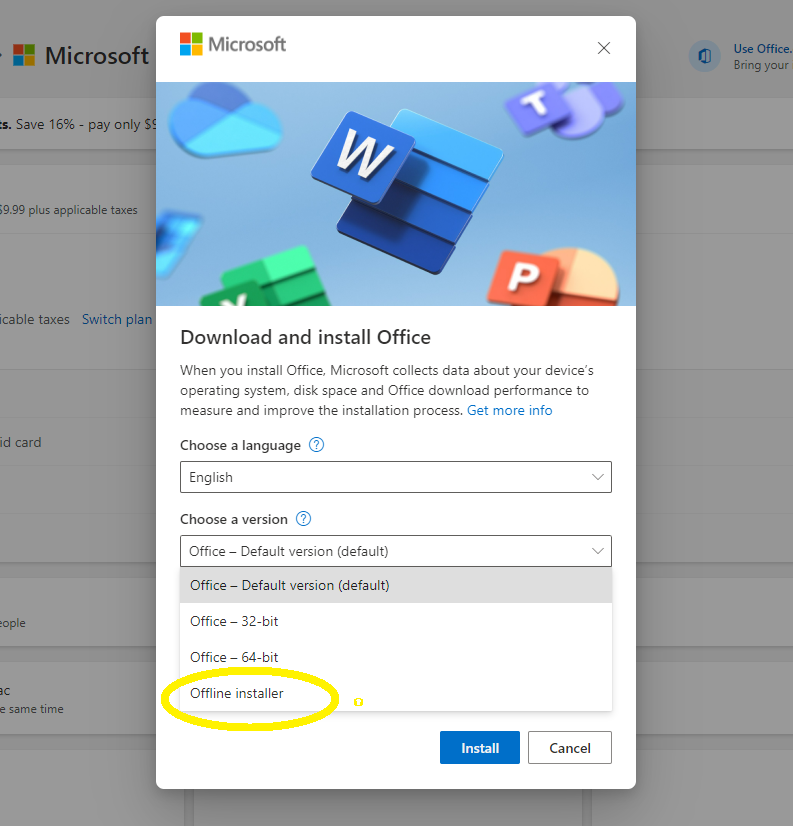Choose the Offline installer option
Image resolution: width=793 pixels, height=826 pixels.
(x=396, y=693)
